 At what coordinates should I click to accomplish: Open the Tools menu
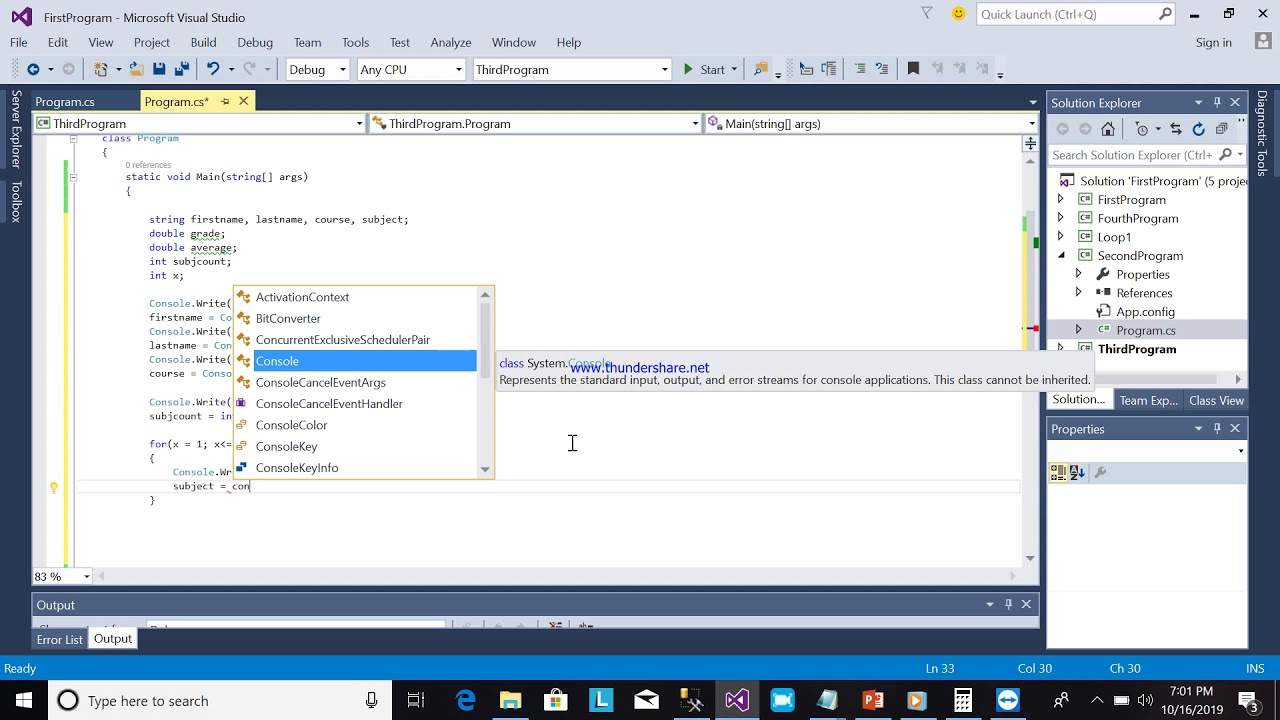(355, 42)
